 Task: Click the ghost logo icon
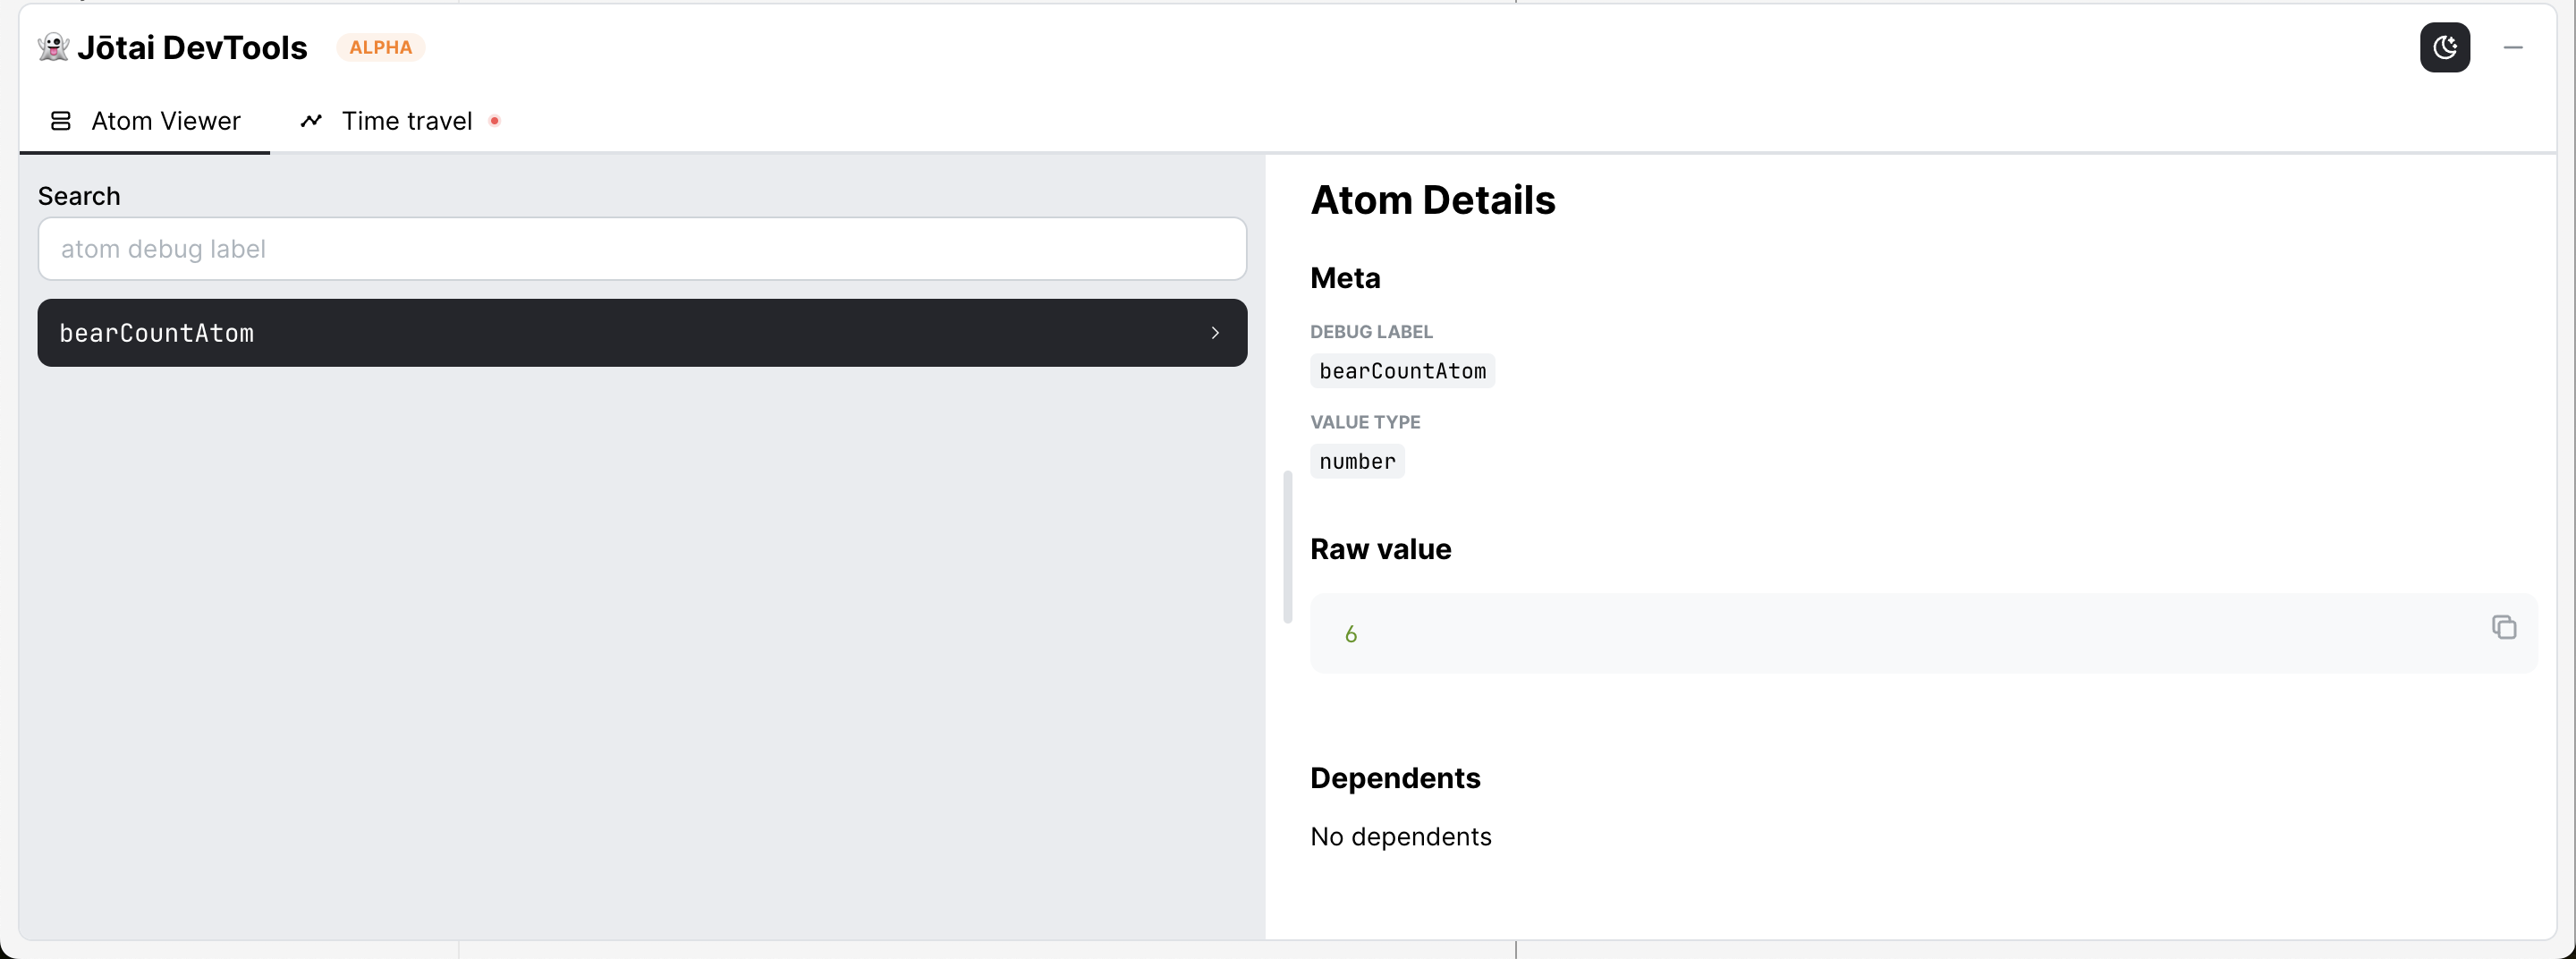(53, 47)
